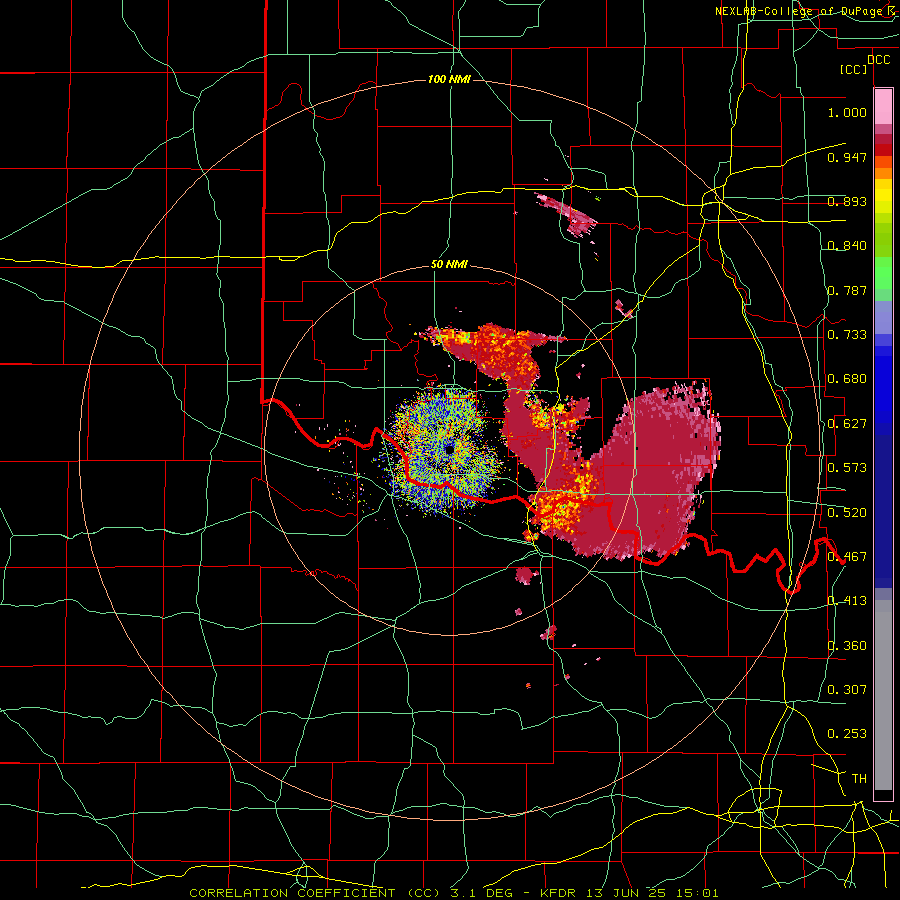The height and width of the screenshot is (900, 900).
Task: Click the blue-green ground clutter ring around the radar
Action: point(445,451)
